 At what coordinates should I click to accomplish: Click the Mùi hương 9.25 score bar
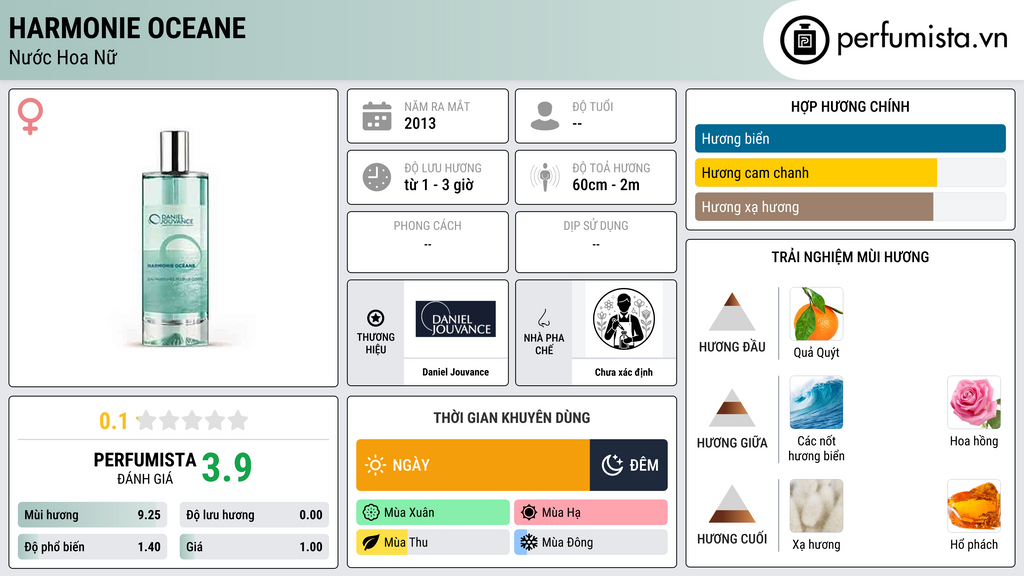click(93, 515)
